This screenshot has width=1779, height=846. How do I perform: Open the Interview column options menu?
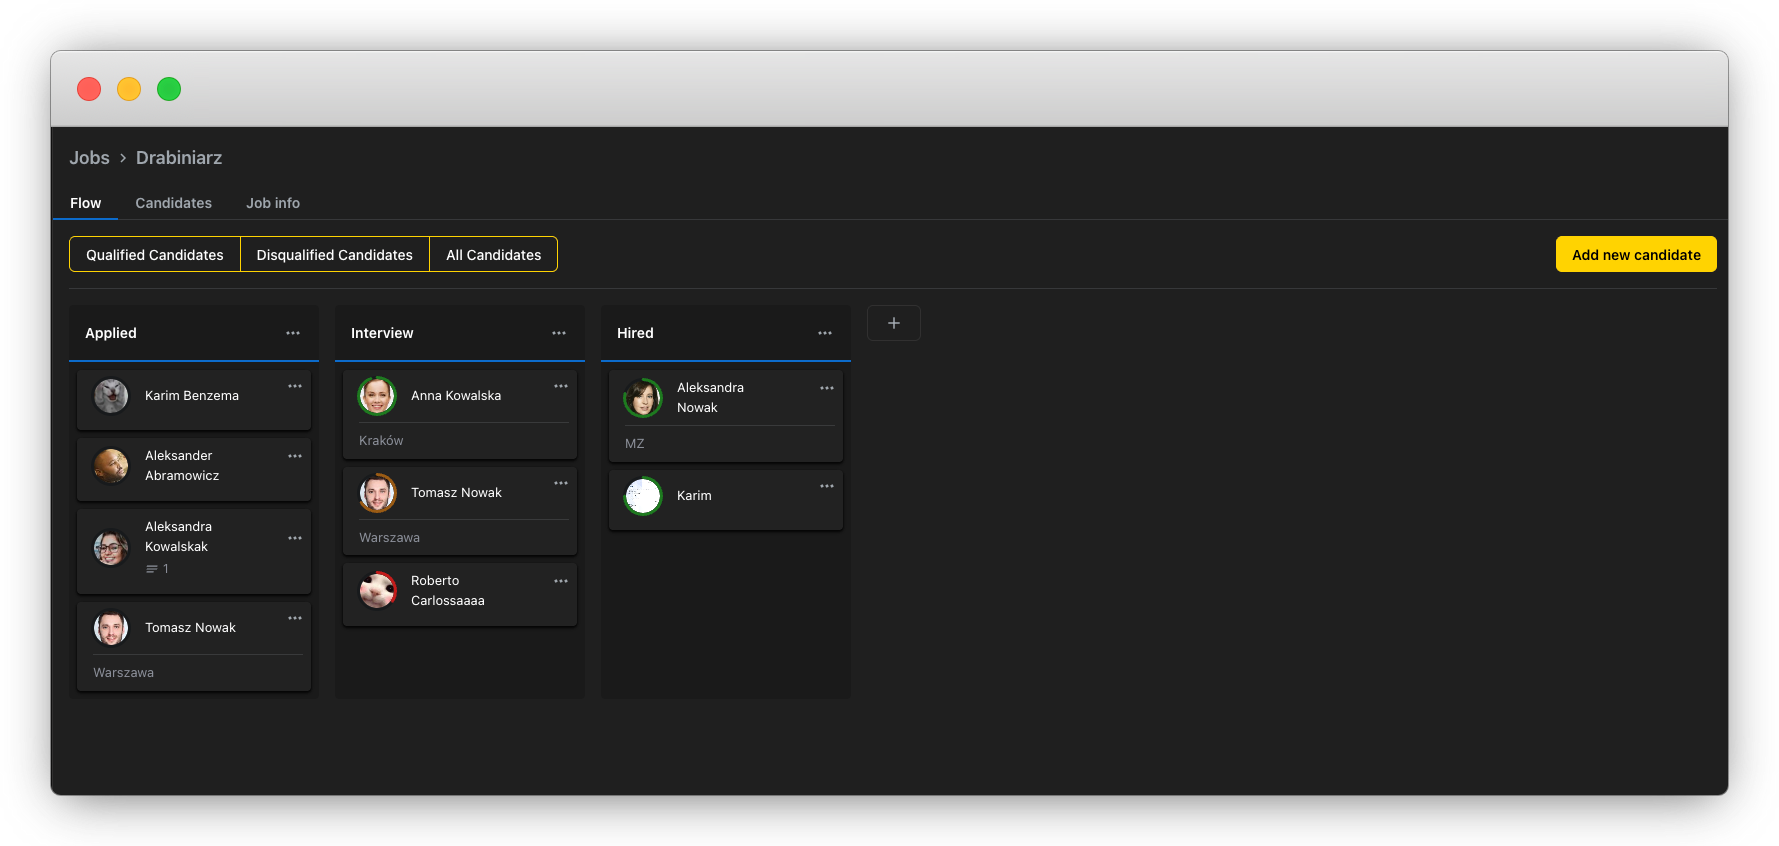(x=559, y=333)
